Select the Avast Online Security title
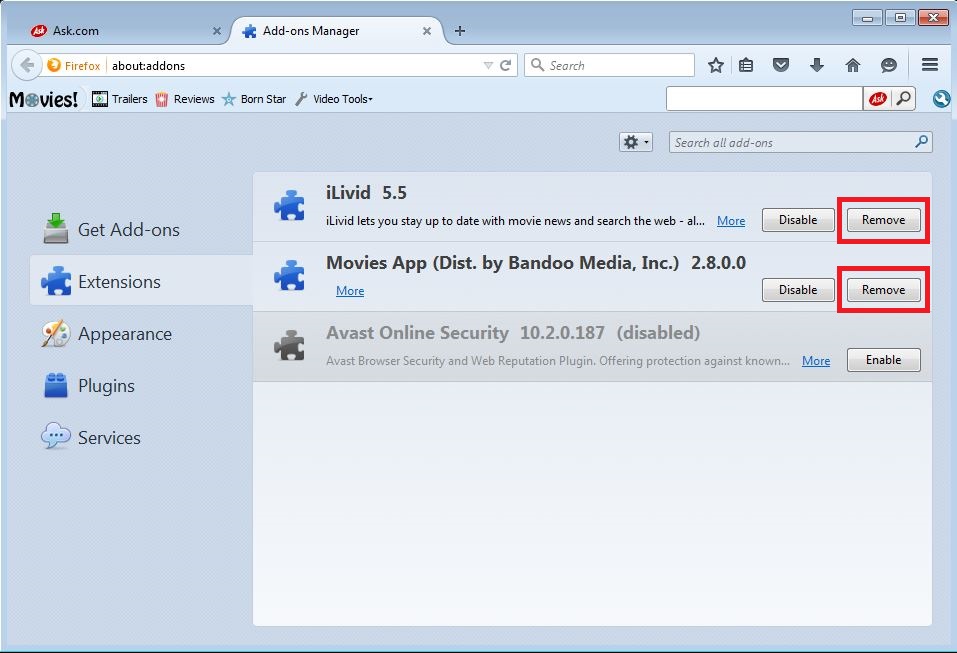Image resolution: width=957 pixels, height=653 pixels. [417, 333]
